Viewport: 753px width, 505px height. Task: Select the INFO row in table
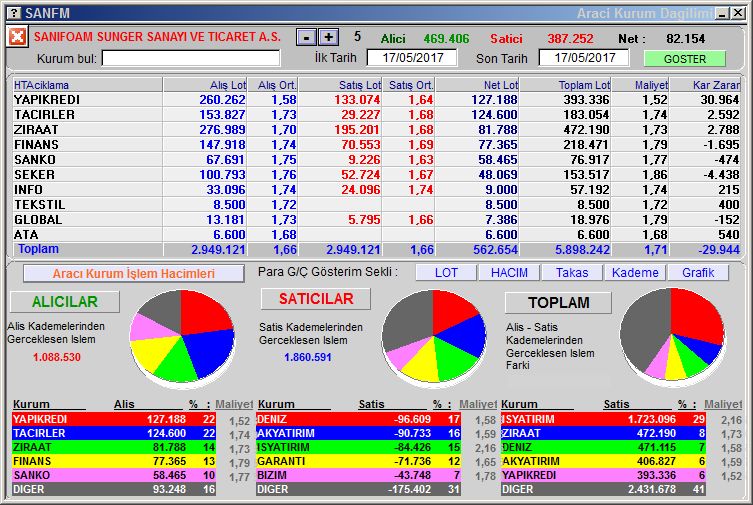(376, 190)
